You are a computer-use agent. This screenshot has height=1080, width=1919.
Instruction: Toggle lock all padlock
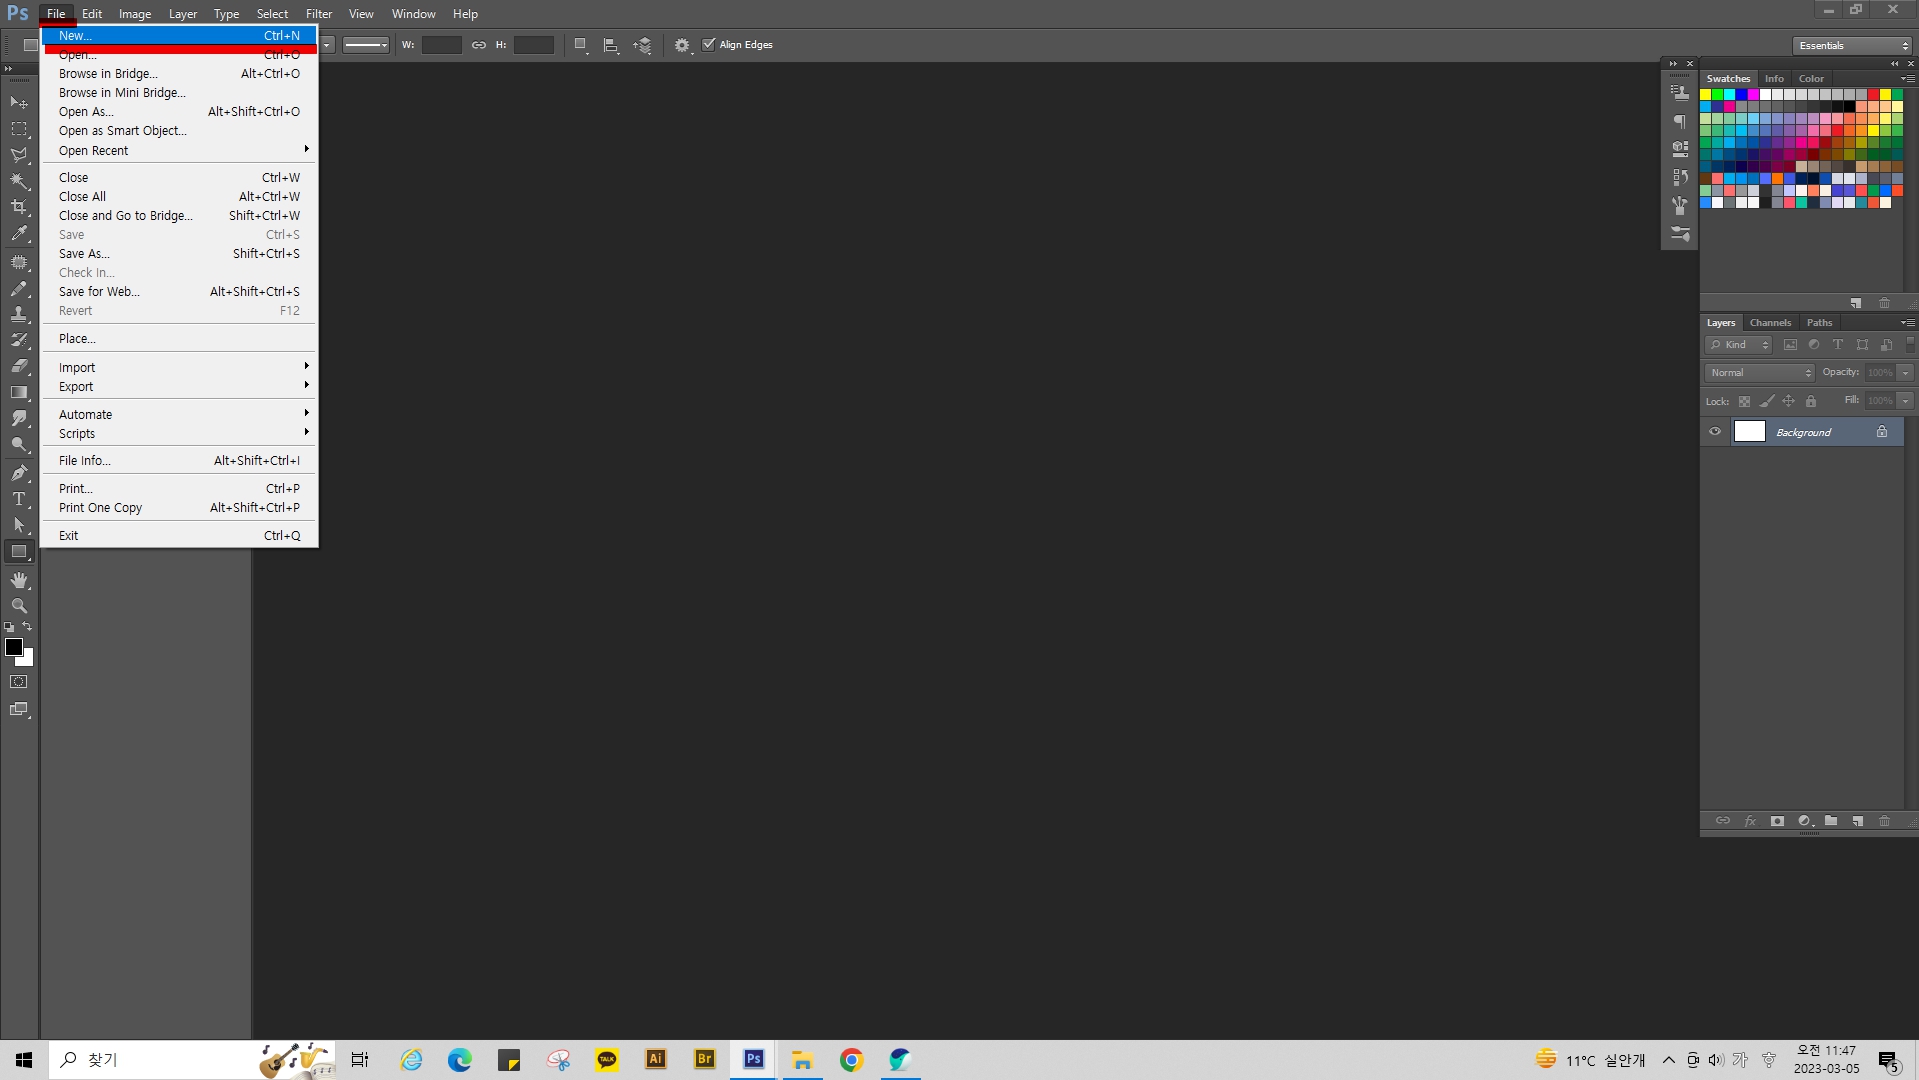pos(1811,401)
